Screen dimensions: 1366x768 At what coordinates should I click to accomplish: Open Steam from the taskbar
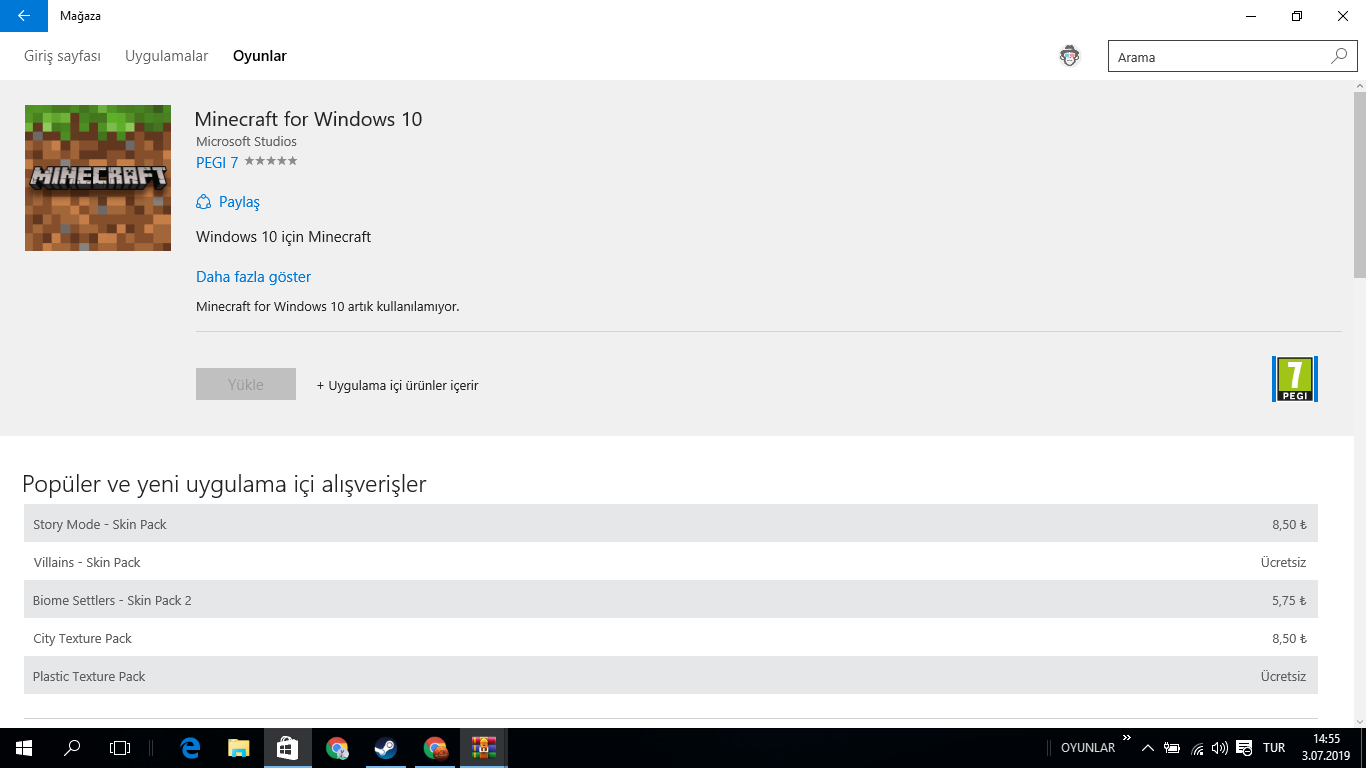[x=386, y=748]
